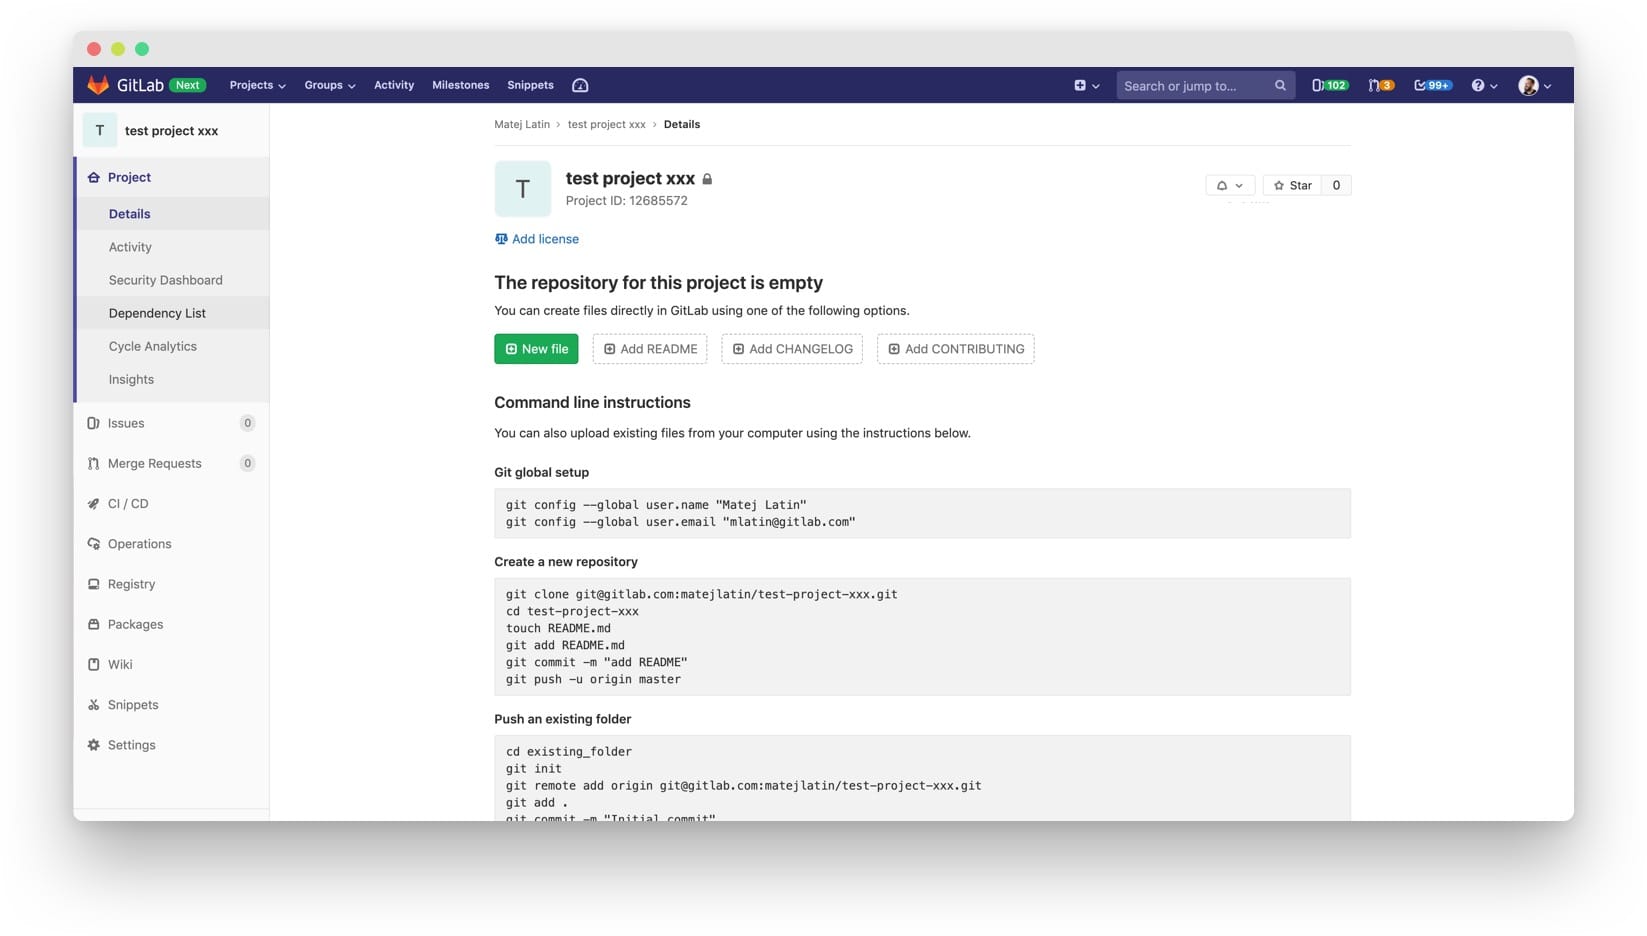Click Add README button
Viewport: 1647px width, 936px height.
click(x=650, y=349)
